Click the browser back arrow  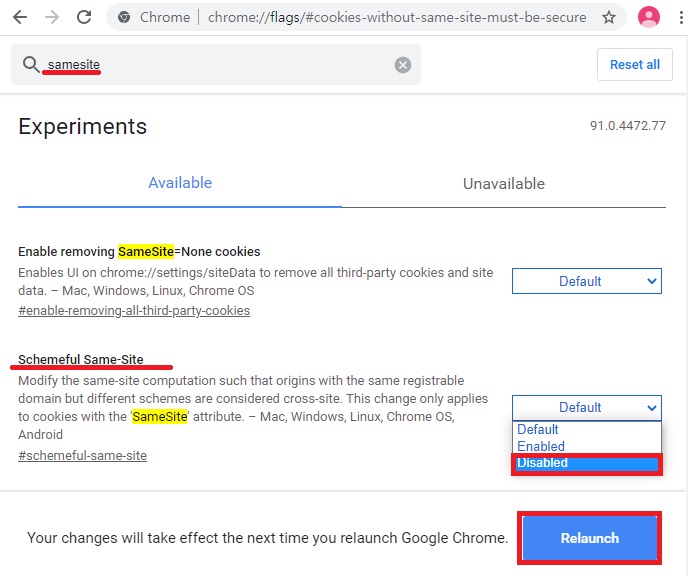(x=20, y=17)
